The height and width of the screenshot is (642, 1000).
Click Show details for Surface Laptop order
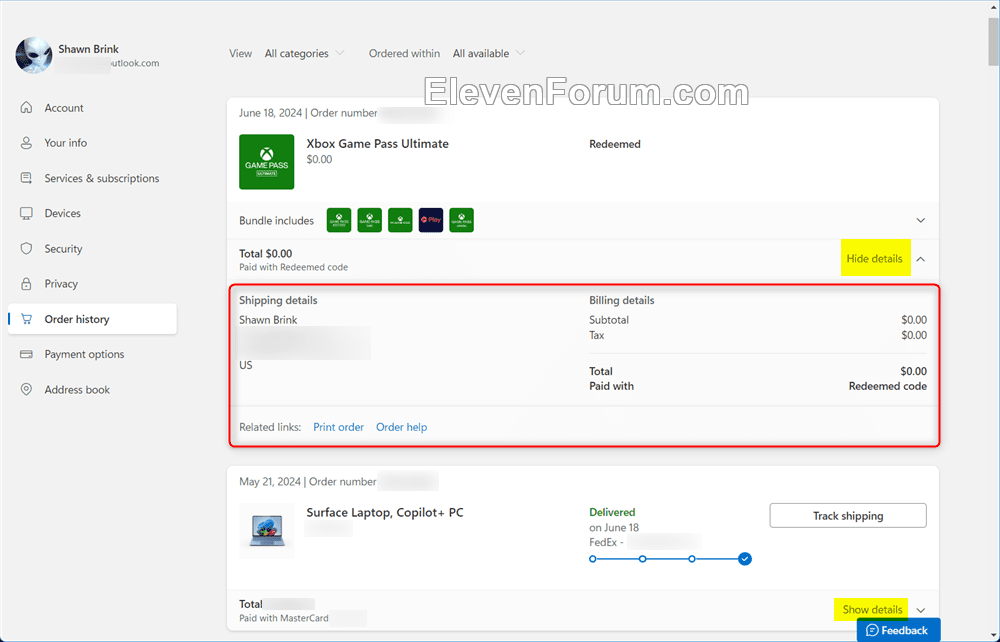872,609
